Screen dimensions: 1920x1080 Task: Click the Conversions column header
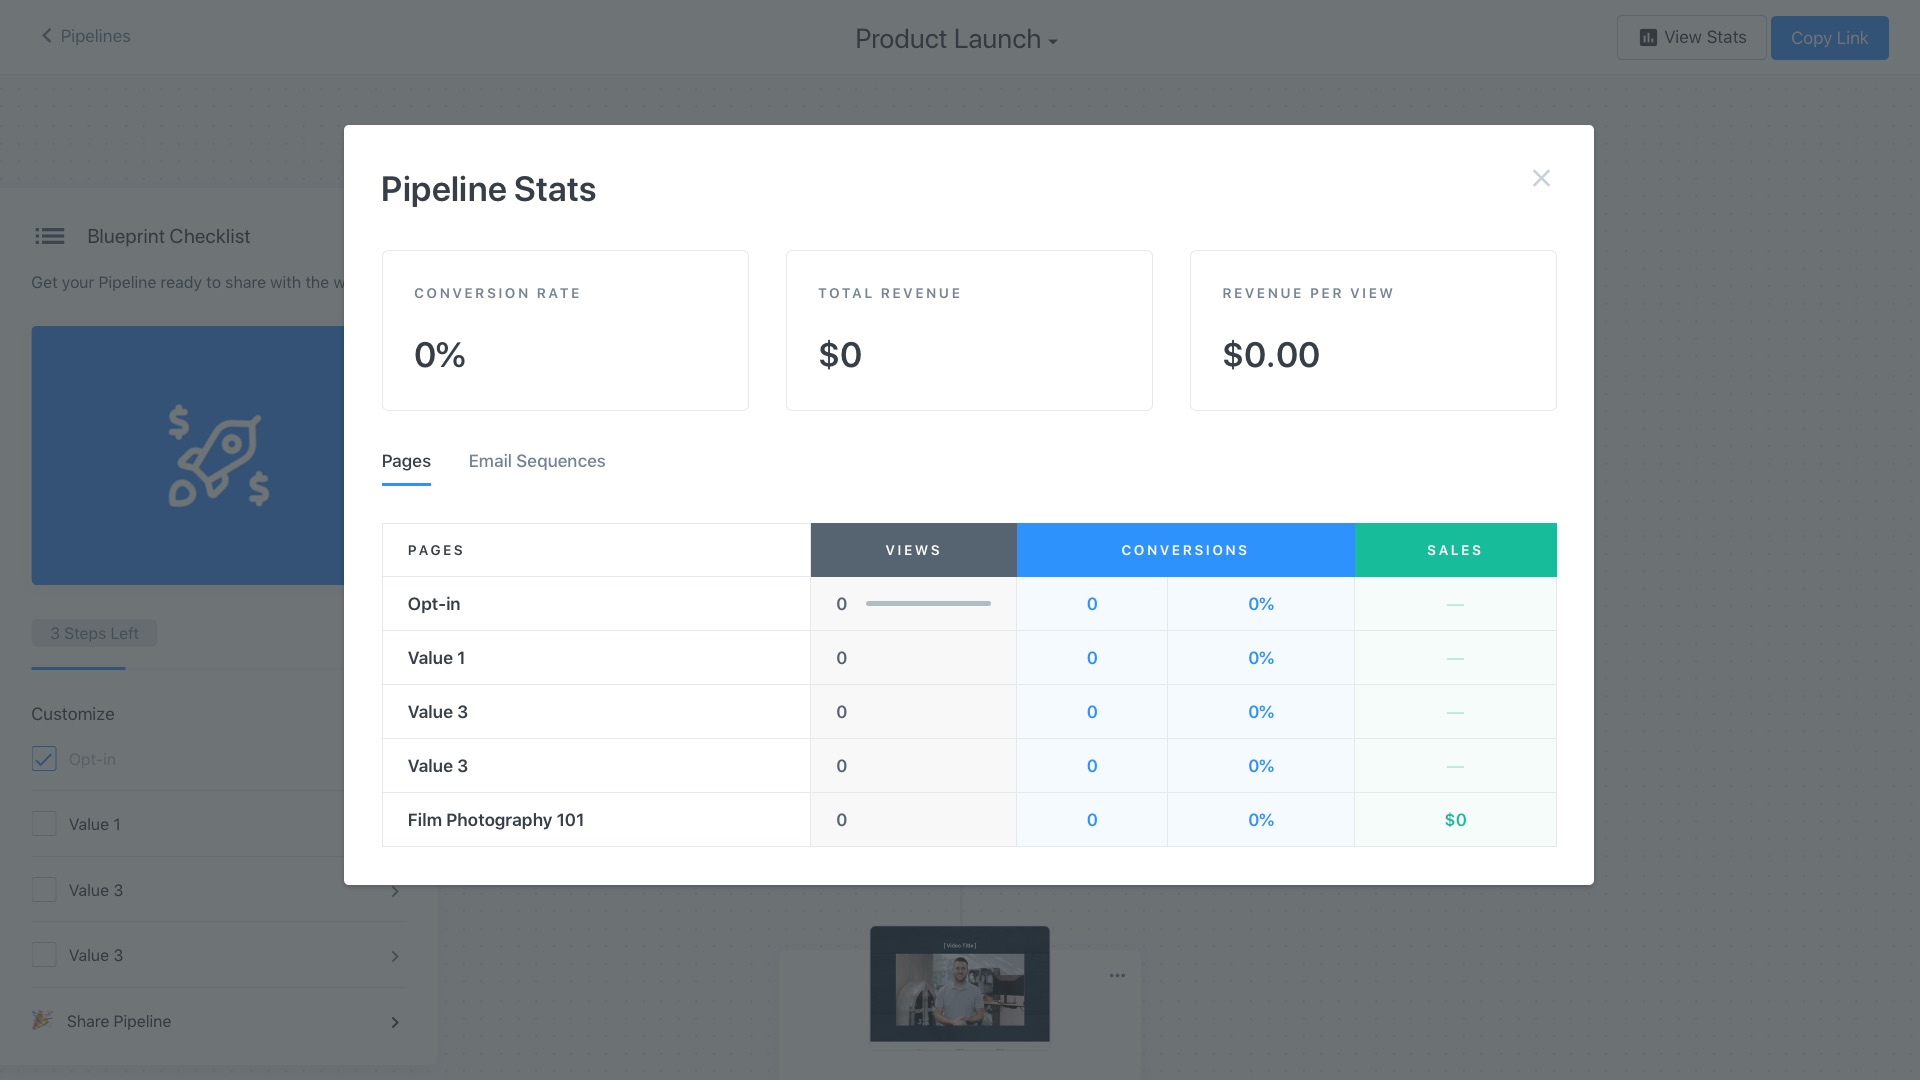click(1185, 550)
